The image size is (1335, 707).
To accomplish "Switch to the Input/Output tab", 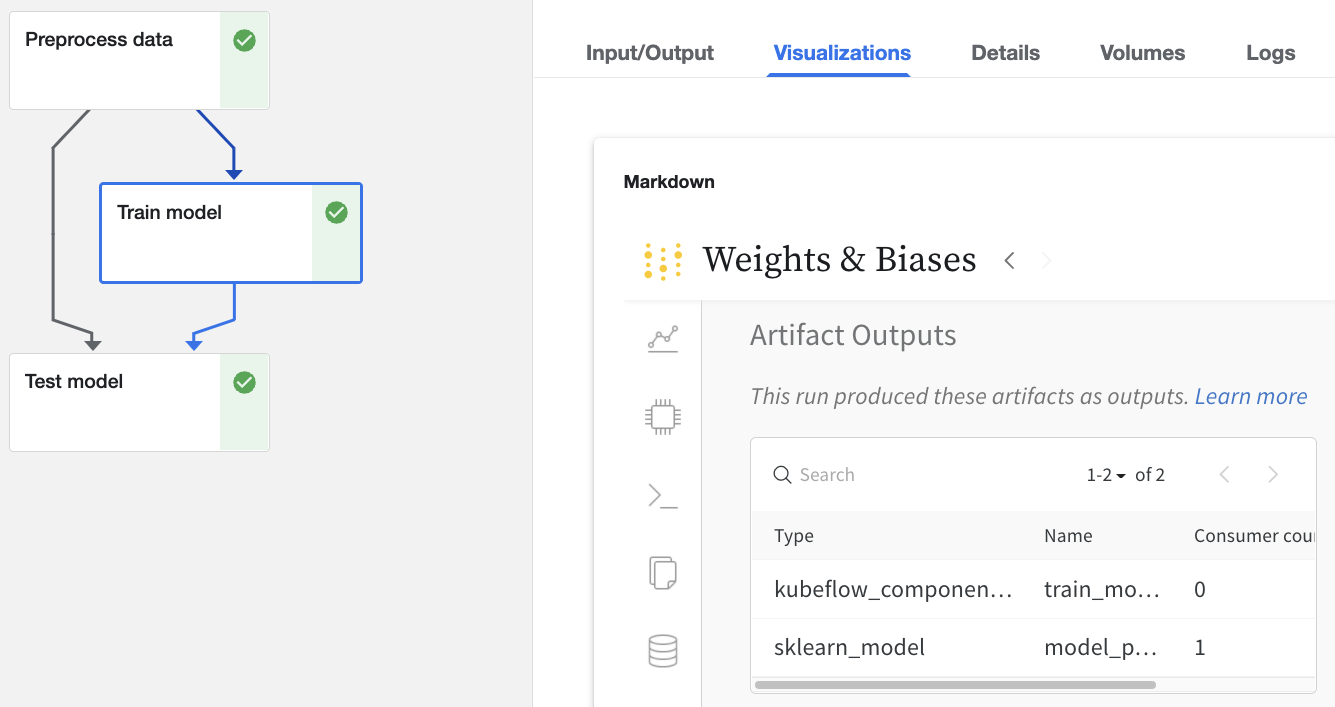I will point(650,52).
